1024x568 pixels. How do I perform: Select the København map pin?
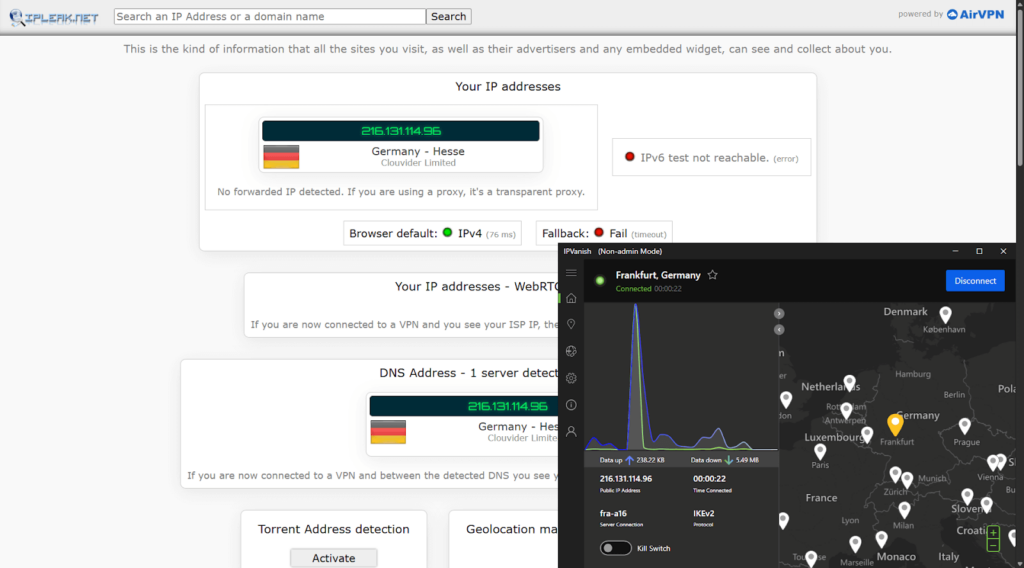coord(945,314)
